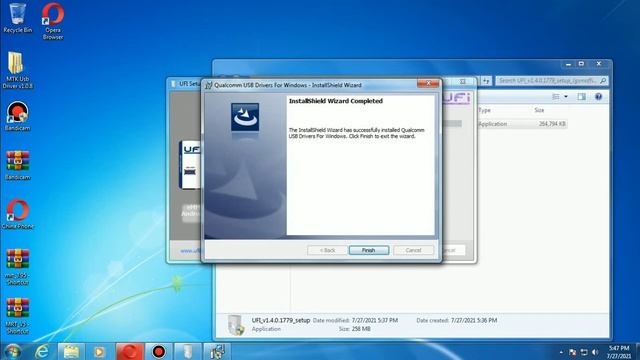Select the Bandicam recorder desktop shortcut

click(x=17, y=116)
